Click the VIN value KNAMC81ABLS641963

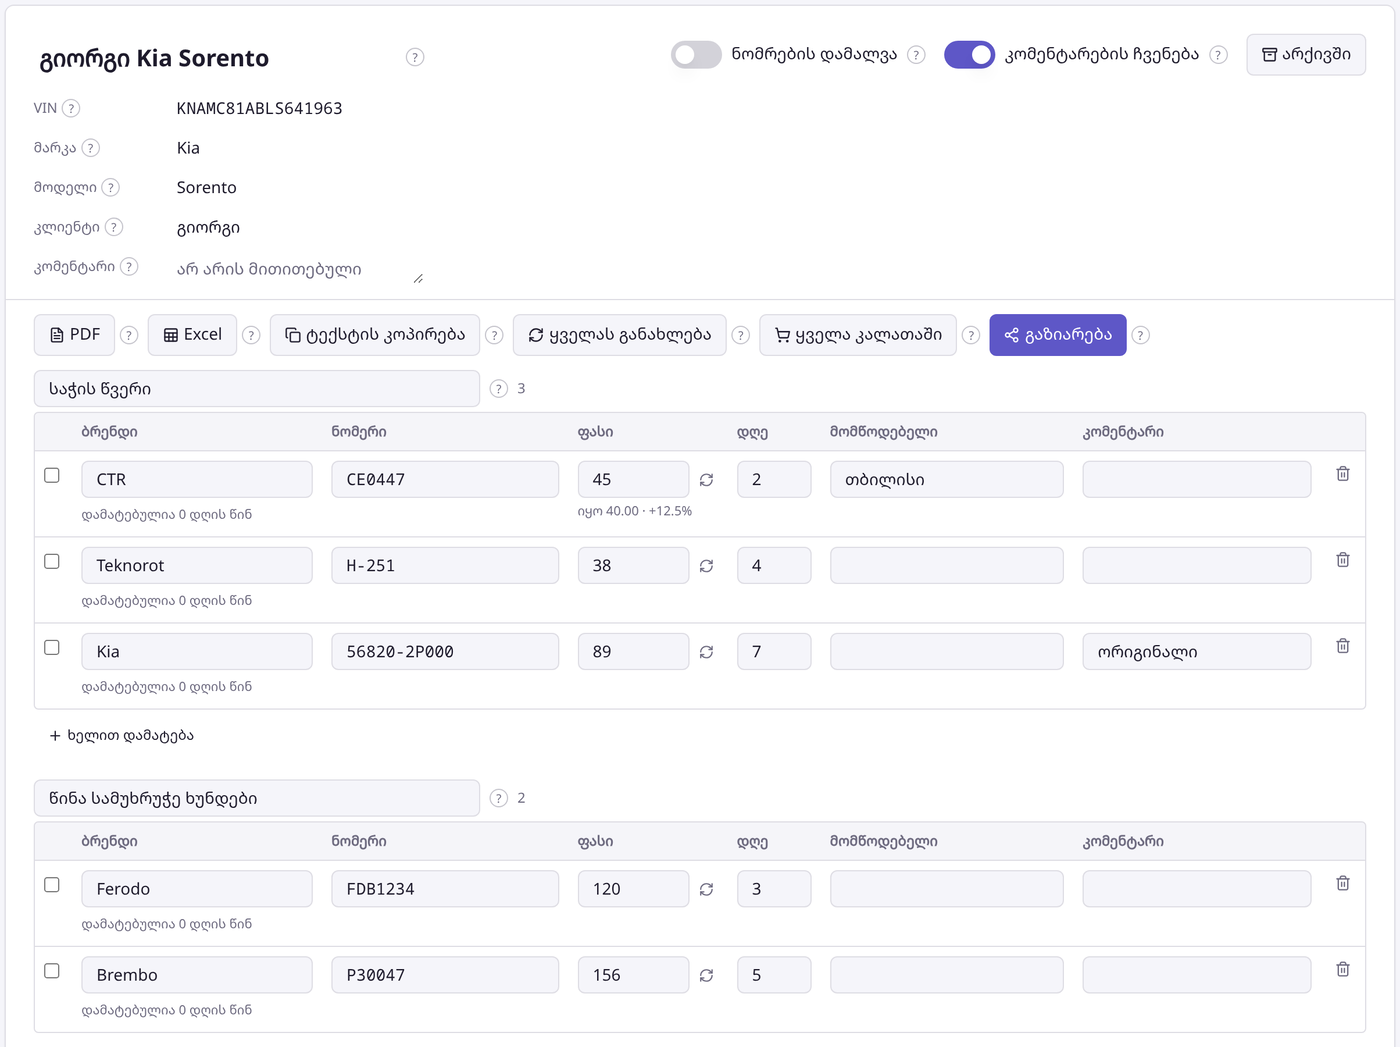pyautogui.click(x=260, y=108)
